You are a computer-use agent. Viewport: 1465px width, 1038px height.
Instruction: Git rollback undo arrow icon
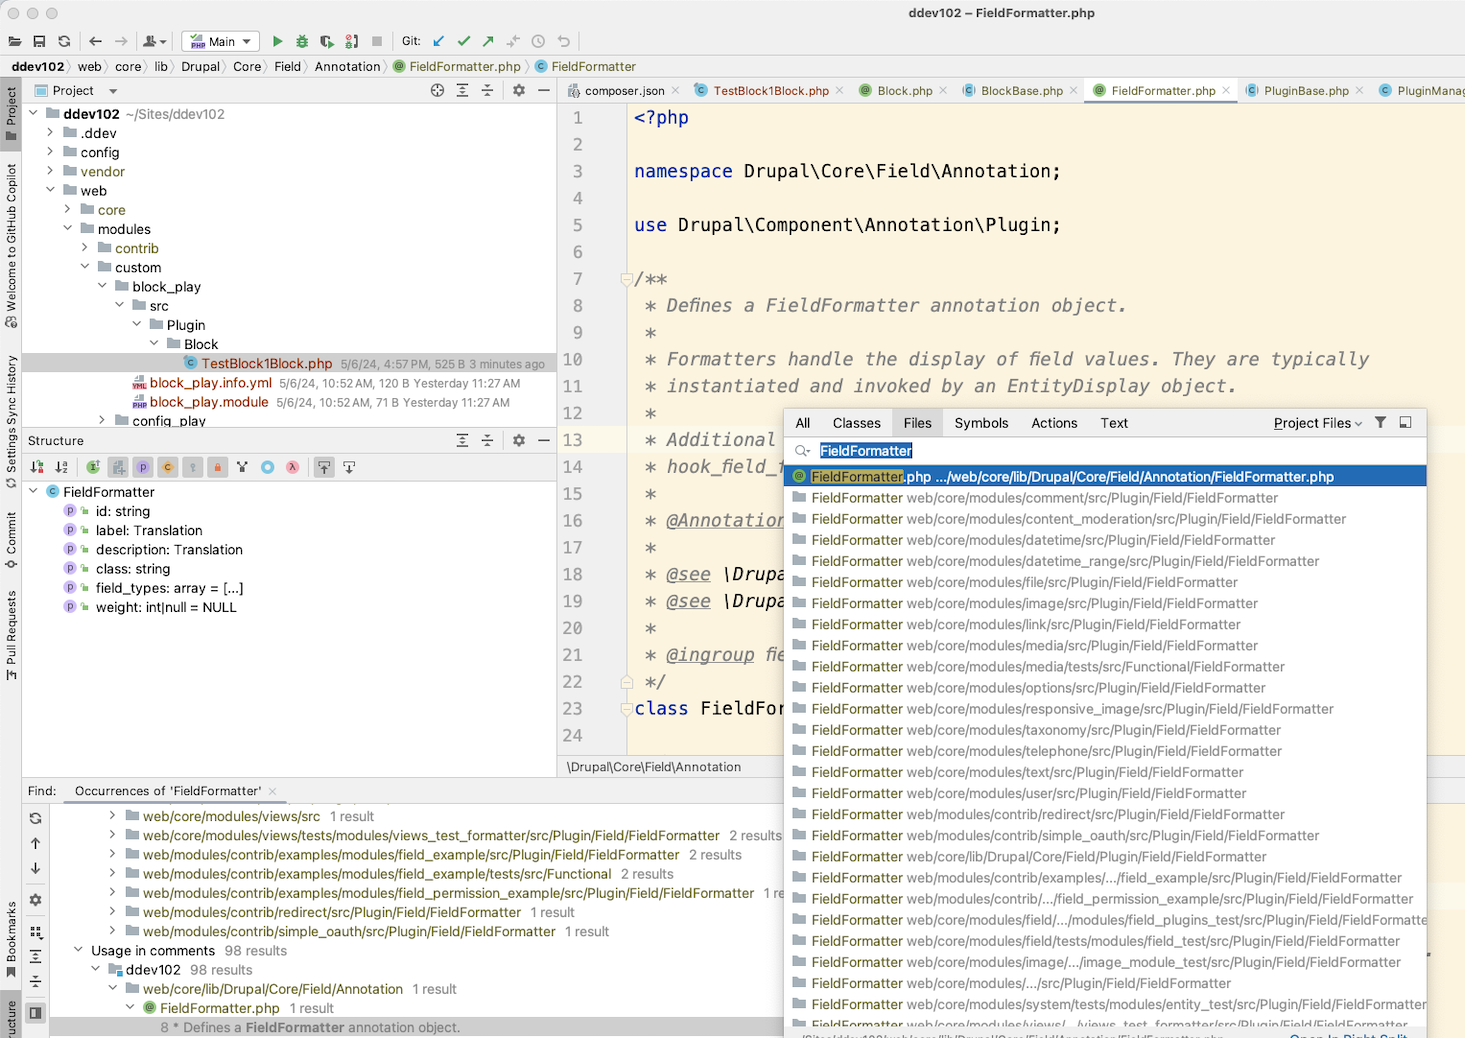[x=563, y=41]
